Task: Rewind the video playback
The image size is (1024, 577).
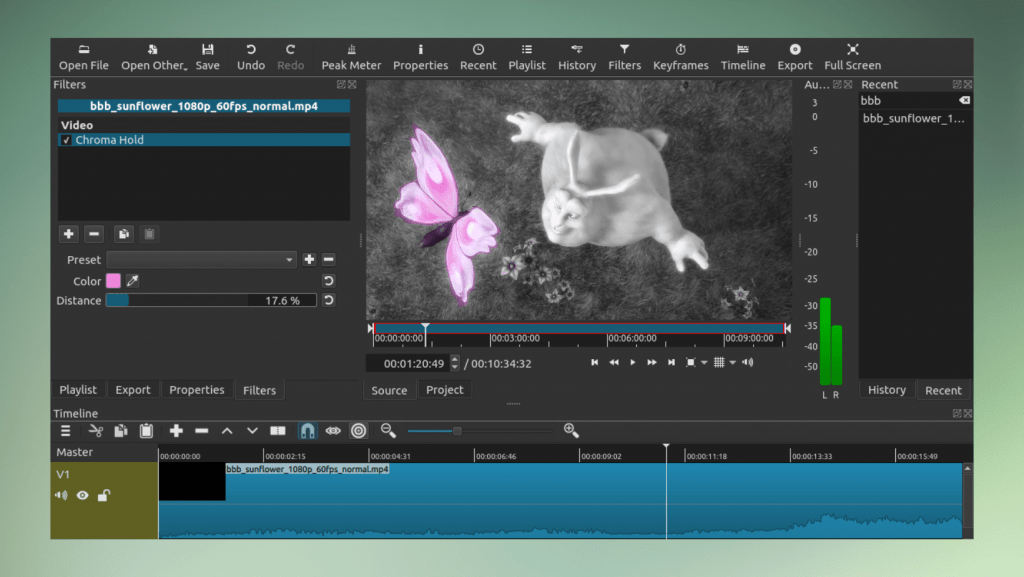Action: pyautogui.click(x=614, y=362)
